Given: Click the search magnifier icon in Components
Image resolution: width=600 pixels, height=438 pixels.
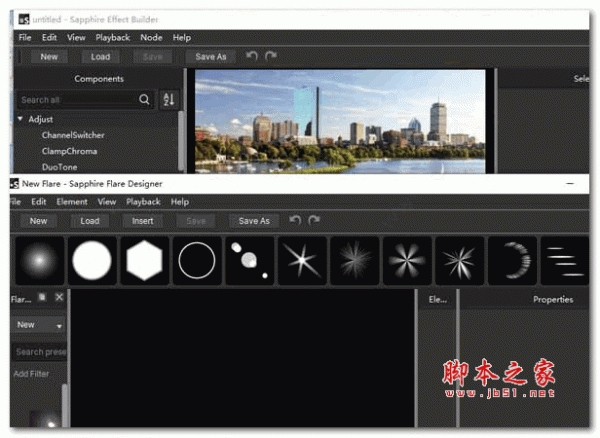Looking at the screenshot, I should tap(144, 100).
